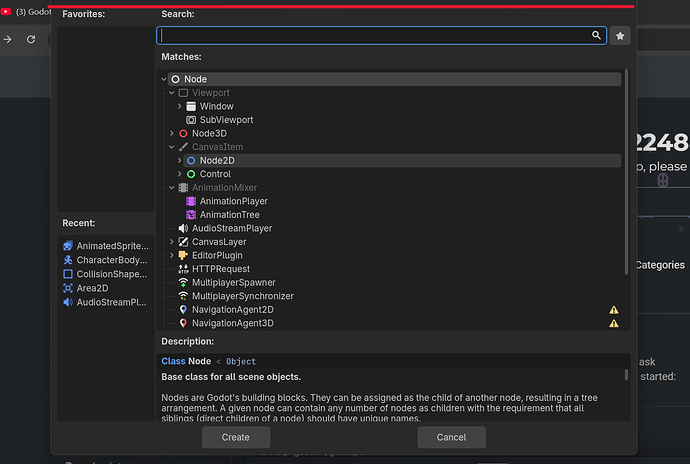Viewport: 690px width, 464px height.
Task: Click the CanvasLayer icon
Action: point(184,242)
